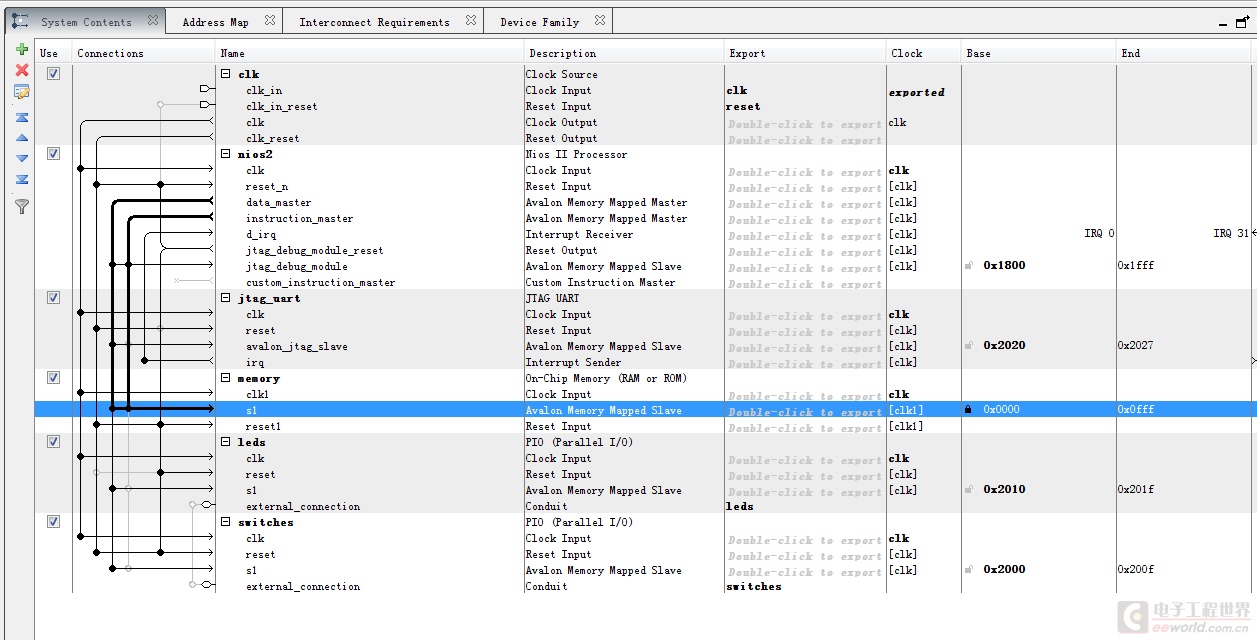Collapse the switches component tree
Image resolution: width=1257 pixels, height=640 pixels.
click(226, 522)
